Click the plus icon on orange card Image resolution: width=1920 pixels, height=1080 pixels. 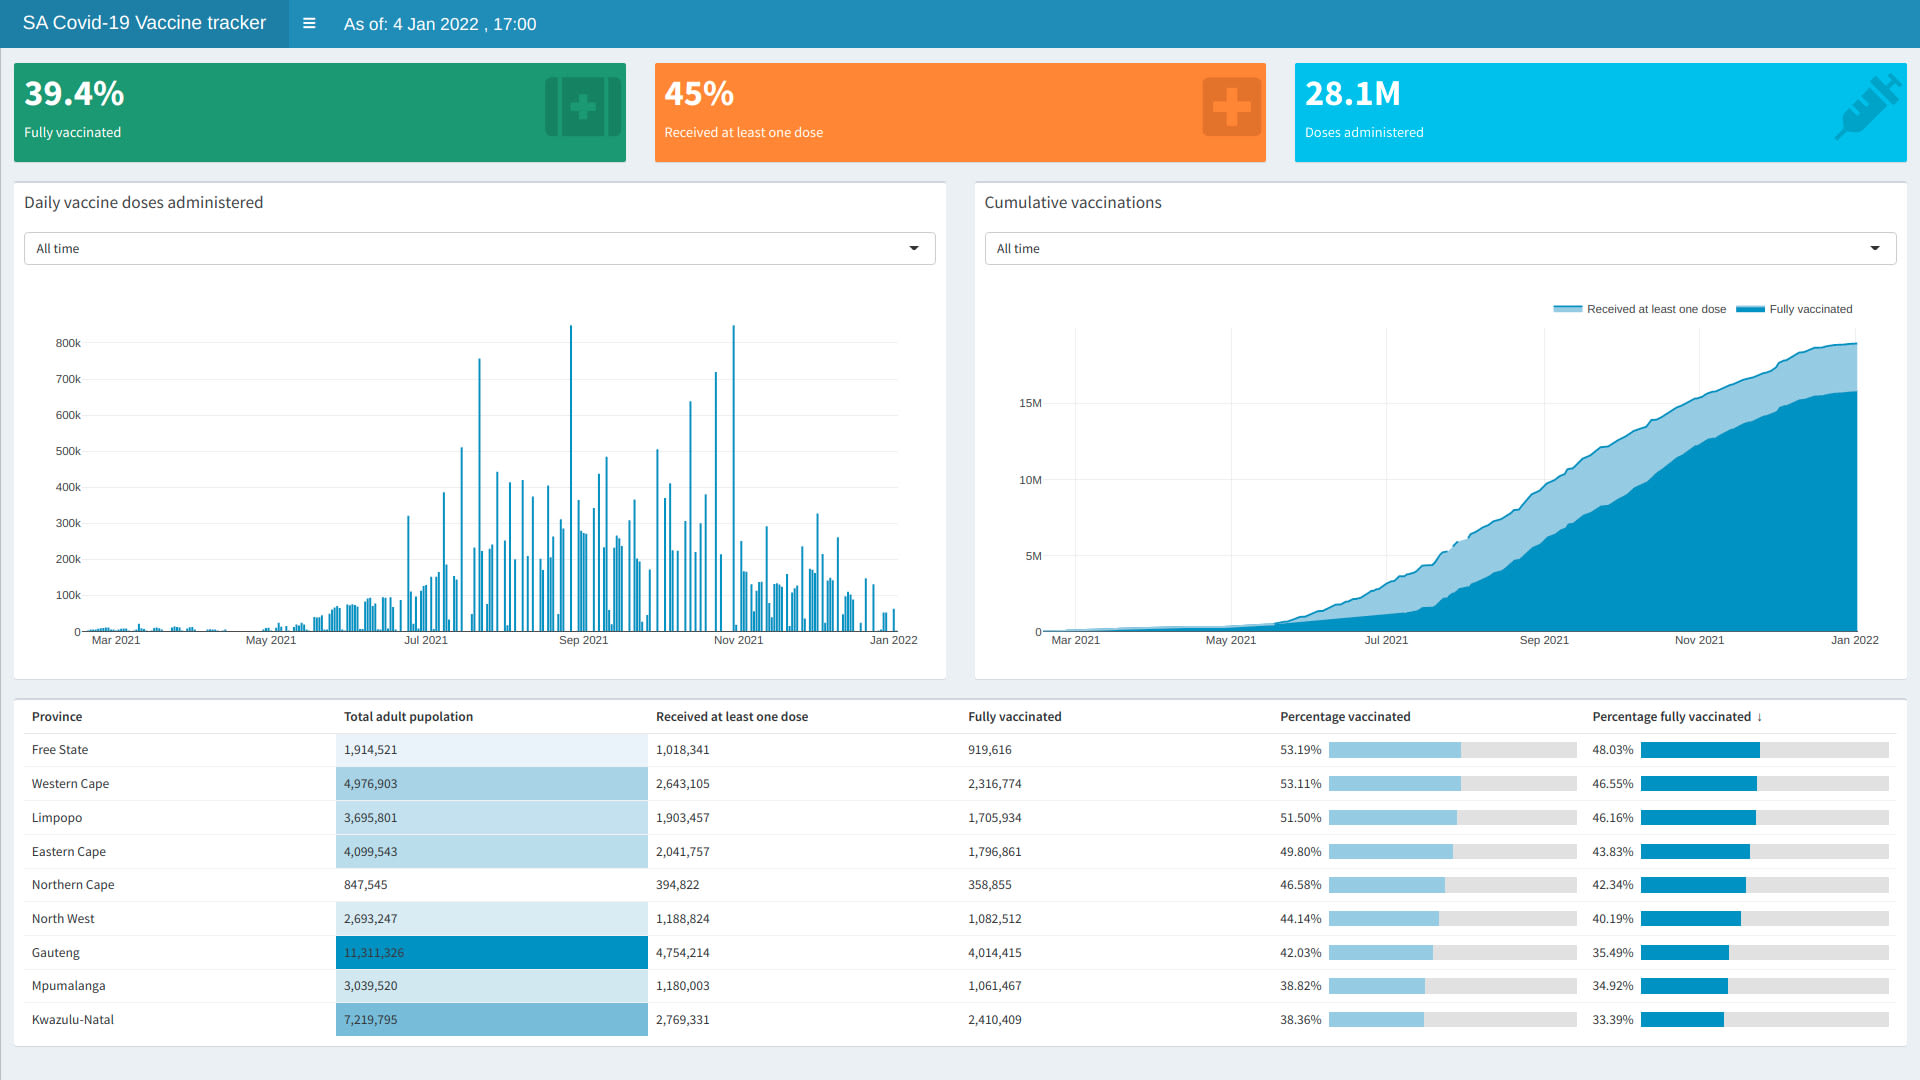(1231, 107)
